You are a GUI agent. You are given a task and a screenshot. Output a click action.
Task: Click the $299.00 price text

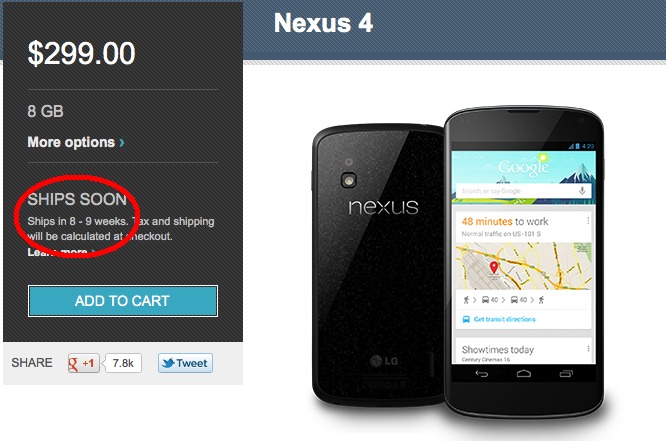point(82,54)
